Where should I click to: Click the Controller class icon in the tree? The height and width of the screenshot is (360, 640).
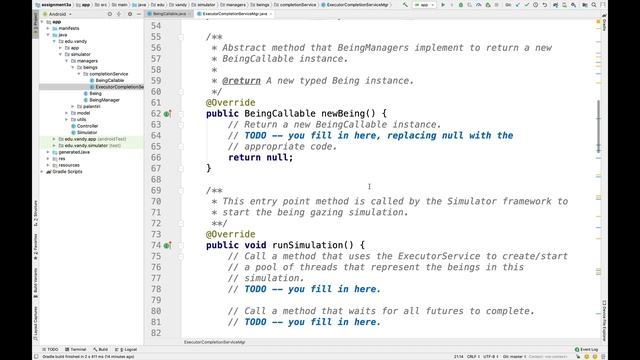click(x=74, y=126)
